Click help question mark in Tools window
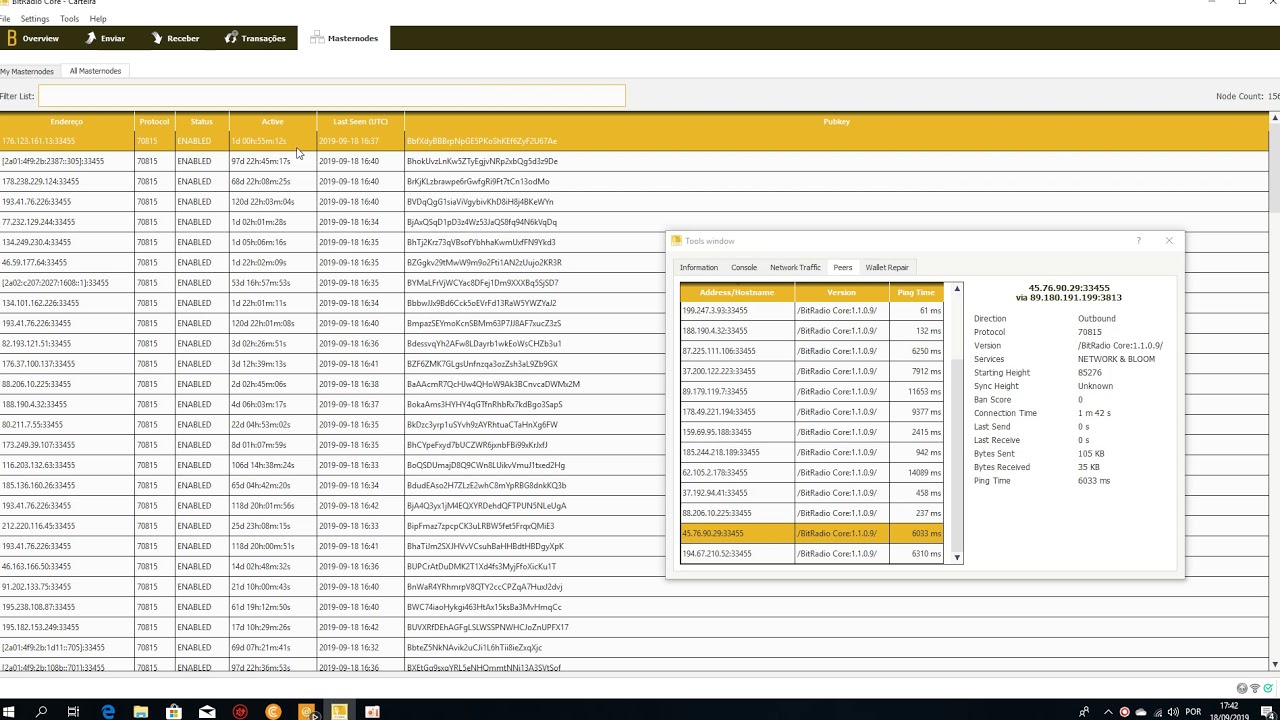 click(x=1138, y=241)
